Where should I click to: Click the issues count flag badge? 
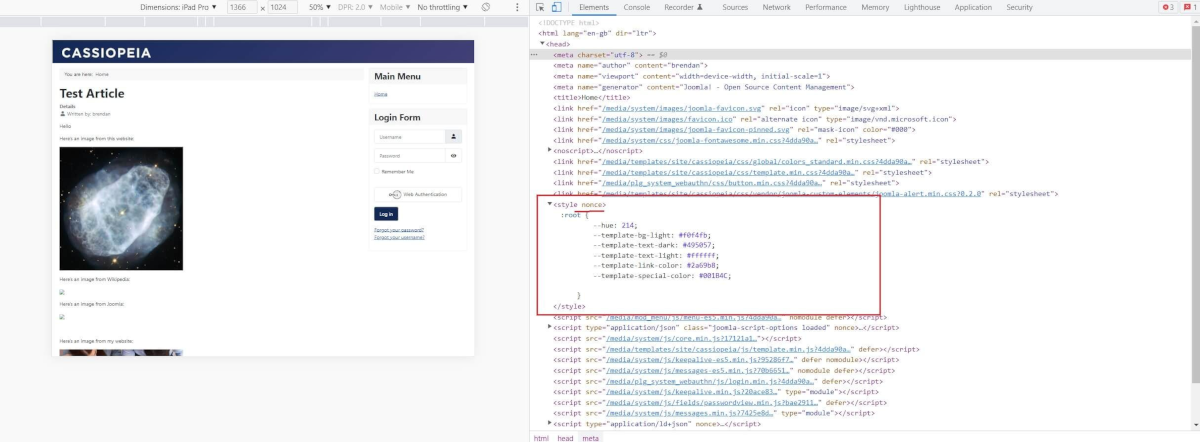[x=1191, y=7]
